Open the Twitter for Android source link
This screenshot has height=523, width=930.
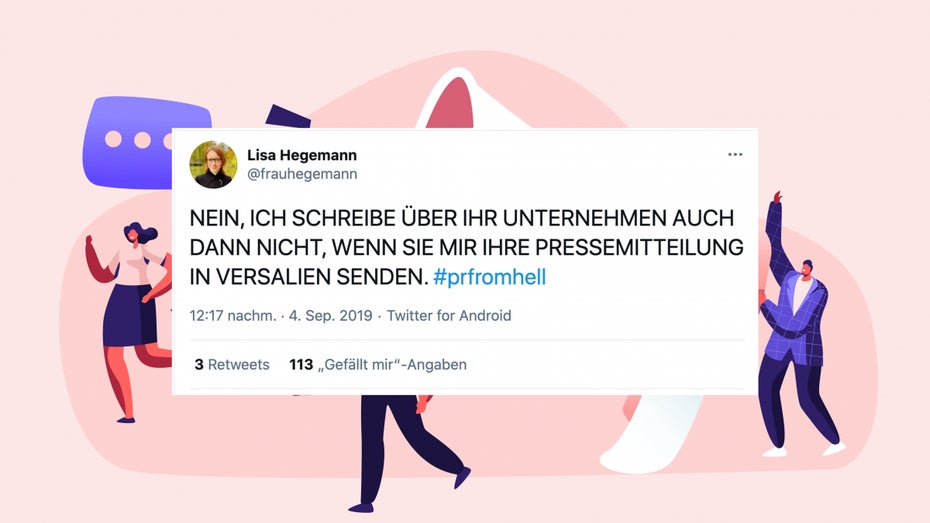pyautogui.click(x=448, y=315)
